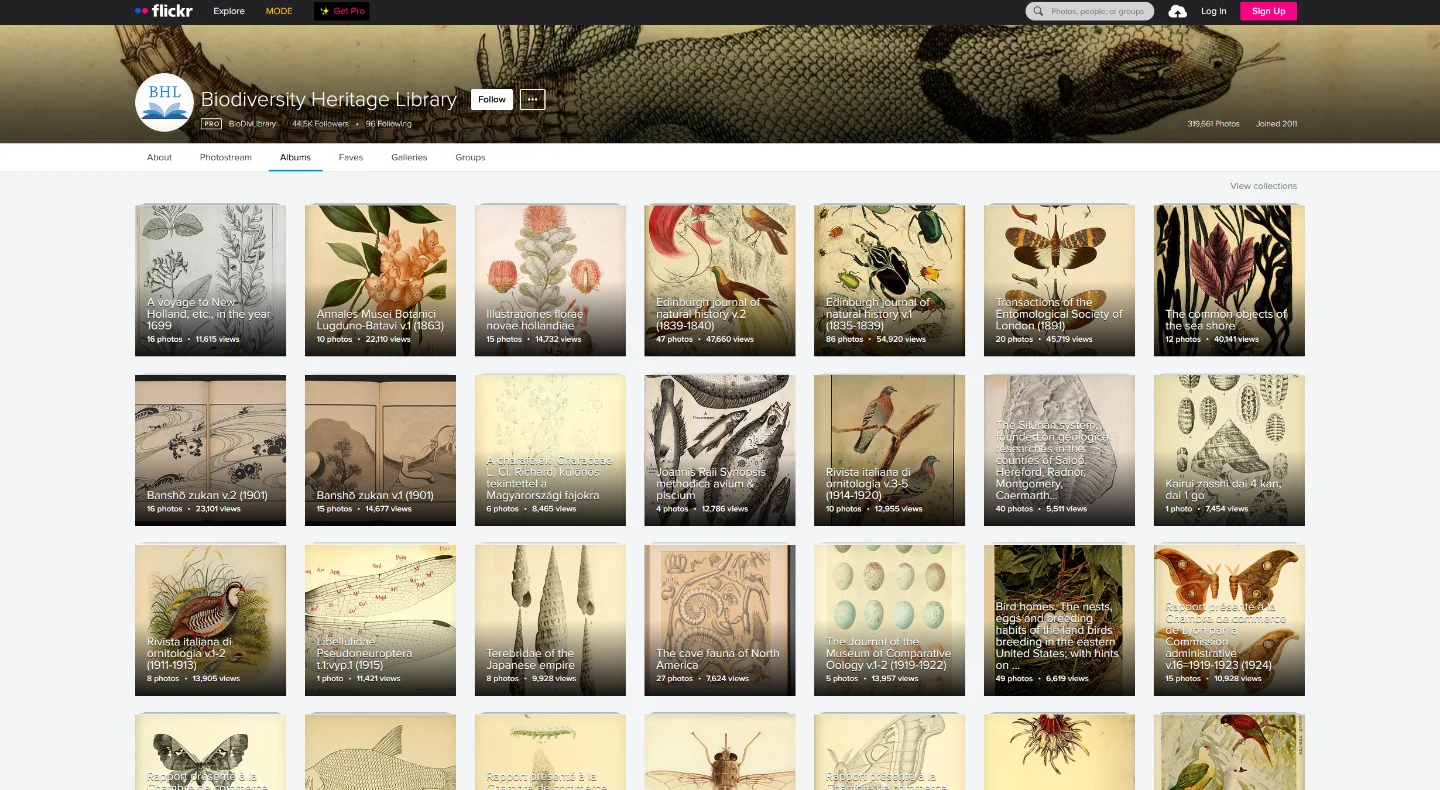Screen dimensions: 1440x790
Task: Click View collections link
Action: 1264,186
